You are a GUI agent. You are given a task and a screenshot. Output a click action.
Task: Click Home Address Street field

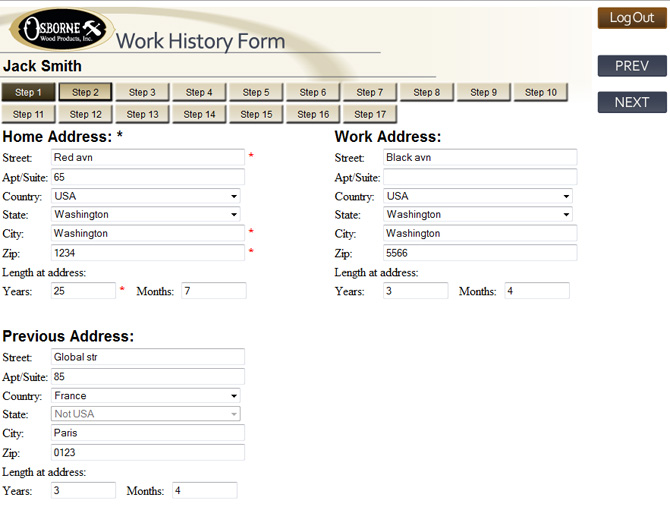147,157
